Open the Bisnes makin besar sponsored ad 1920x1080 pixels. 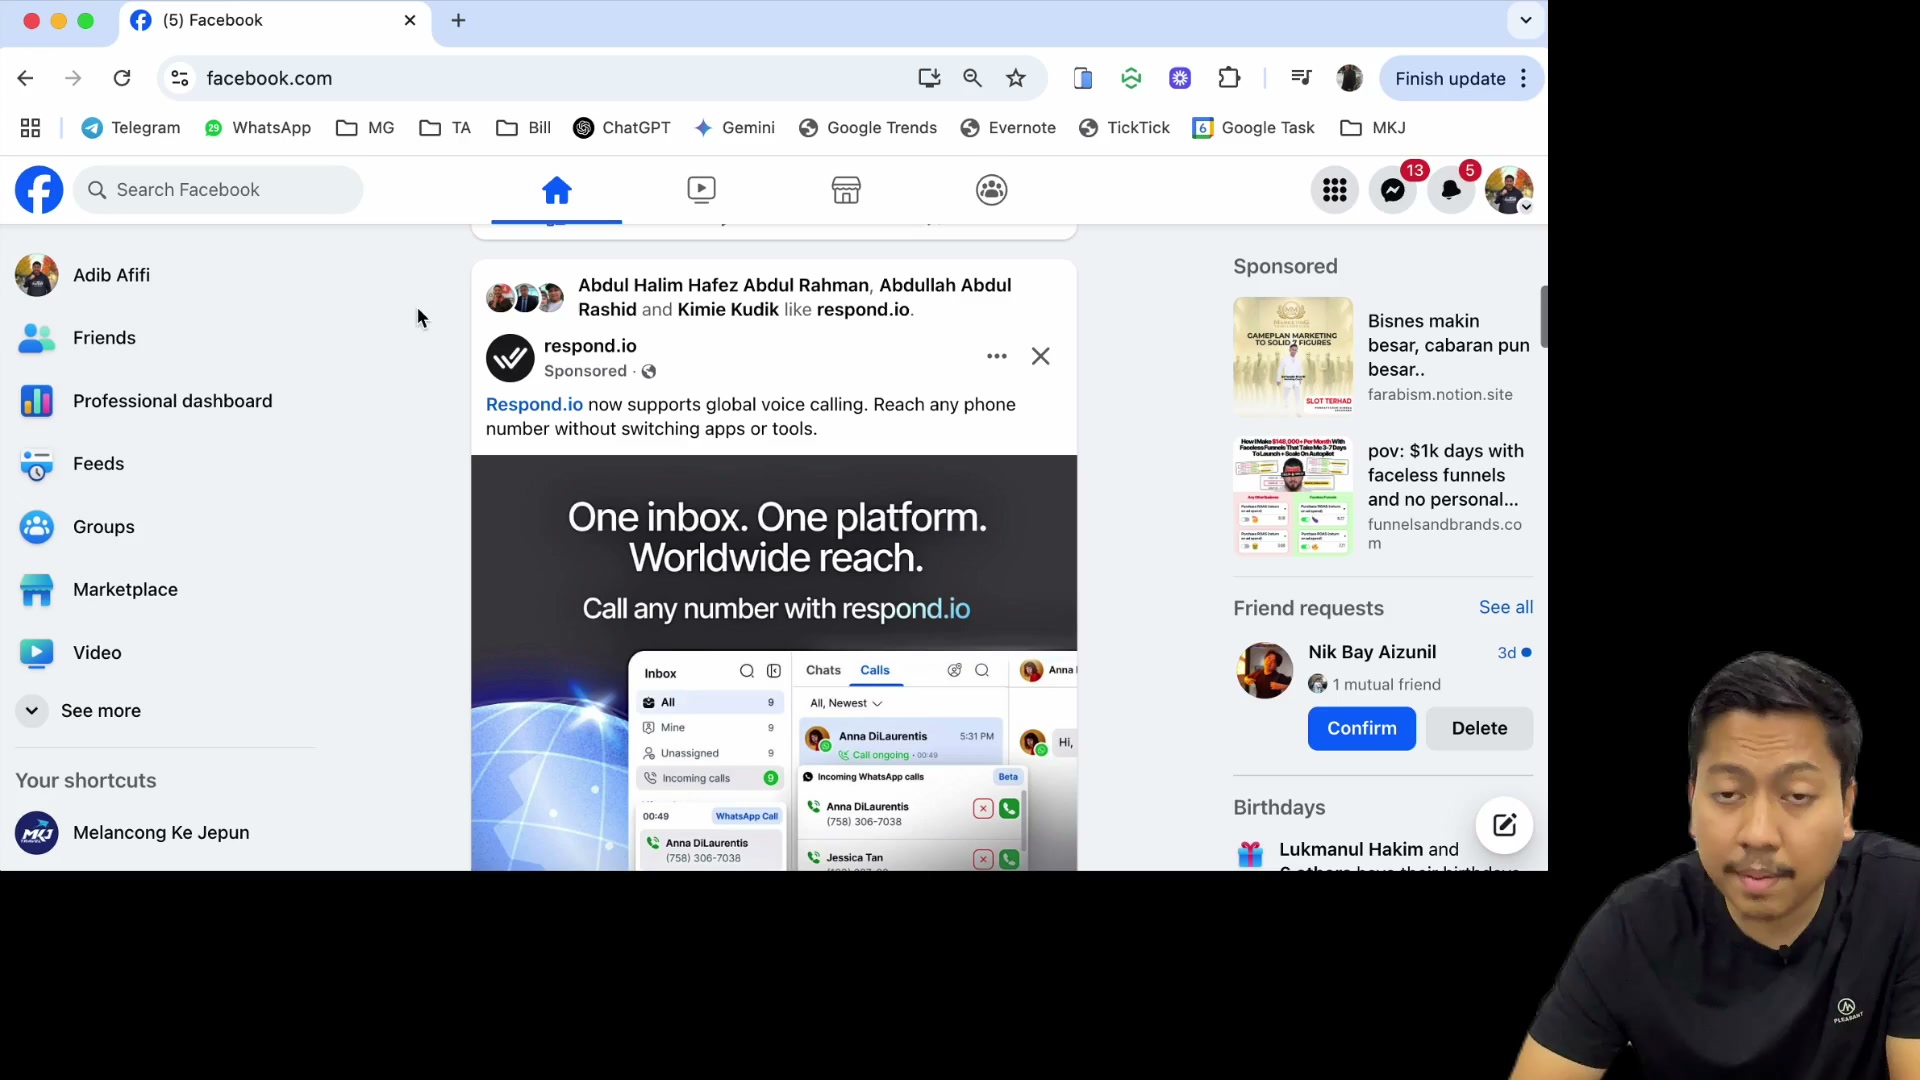[x=1383, y=357]
